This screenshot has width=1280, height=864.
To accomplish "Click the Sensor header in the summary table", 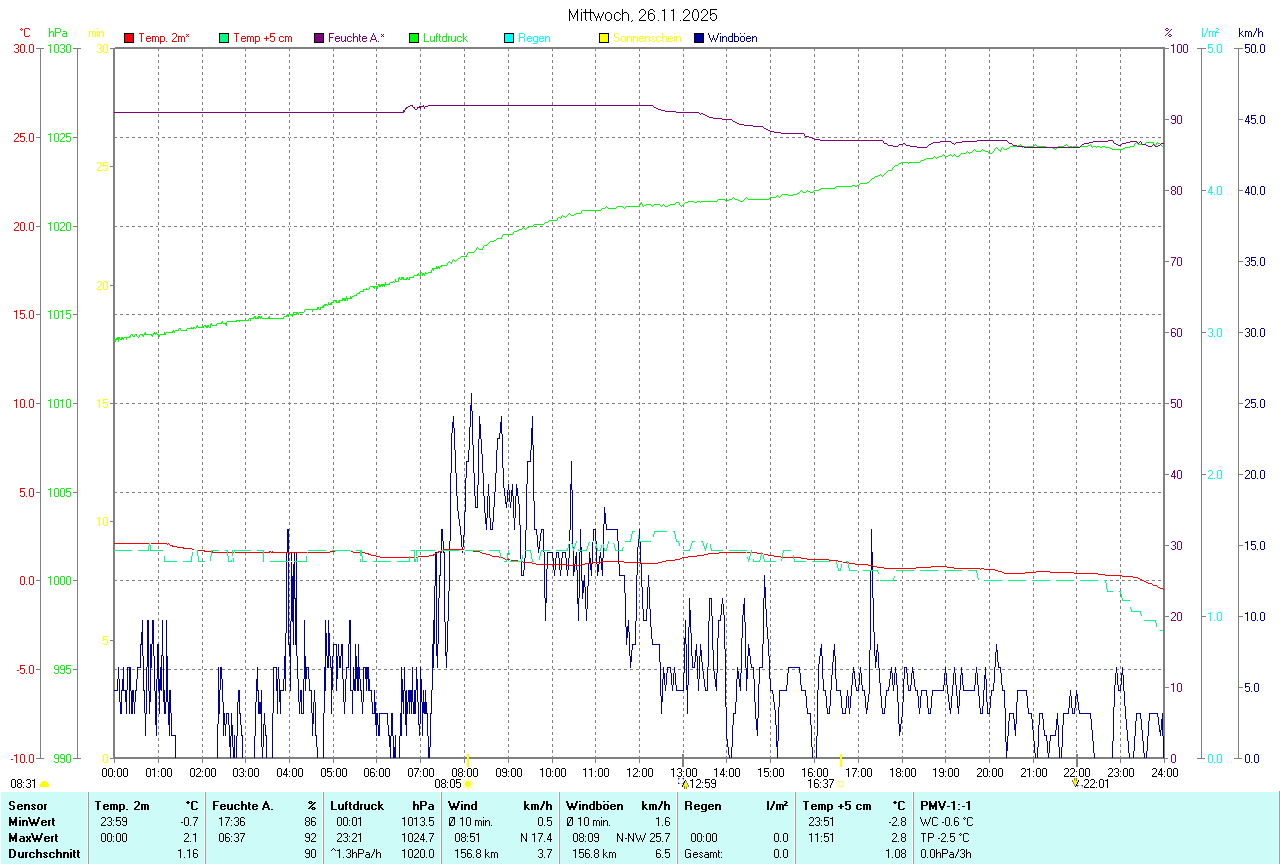I will point(27,806).
